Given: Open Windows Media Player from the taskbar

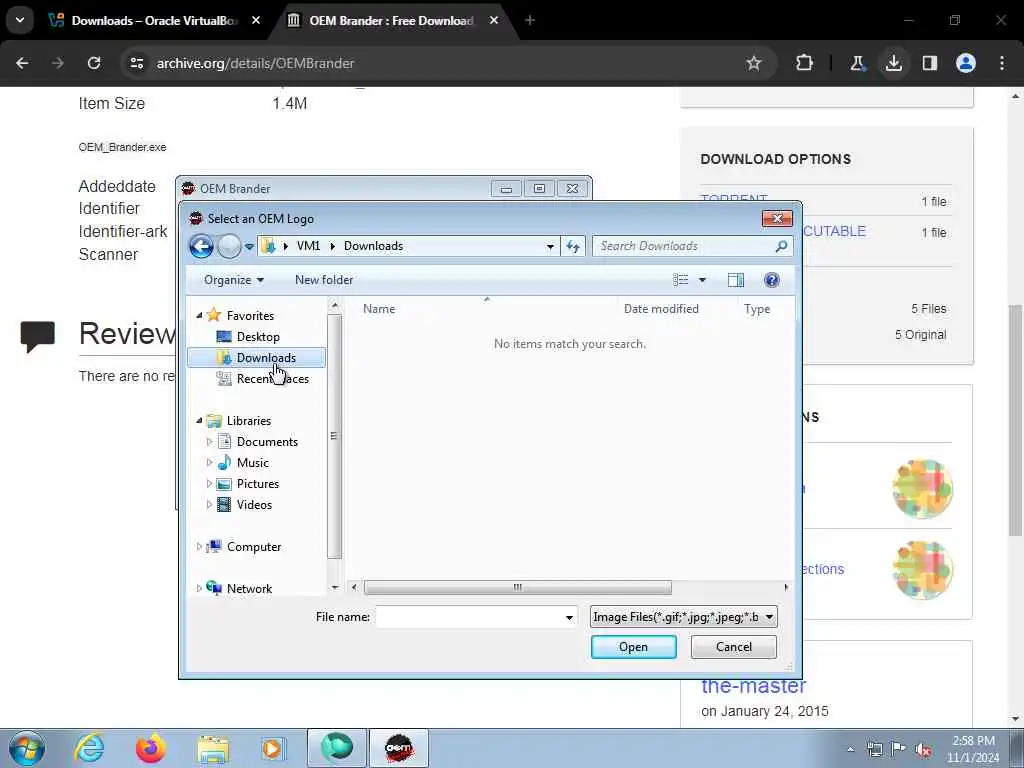Looking at the screenshot, I should coord(273,748).
